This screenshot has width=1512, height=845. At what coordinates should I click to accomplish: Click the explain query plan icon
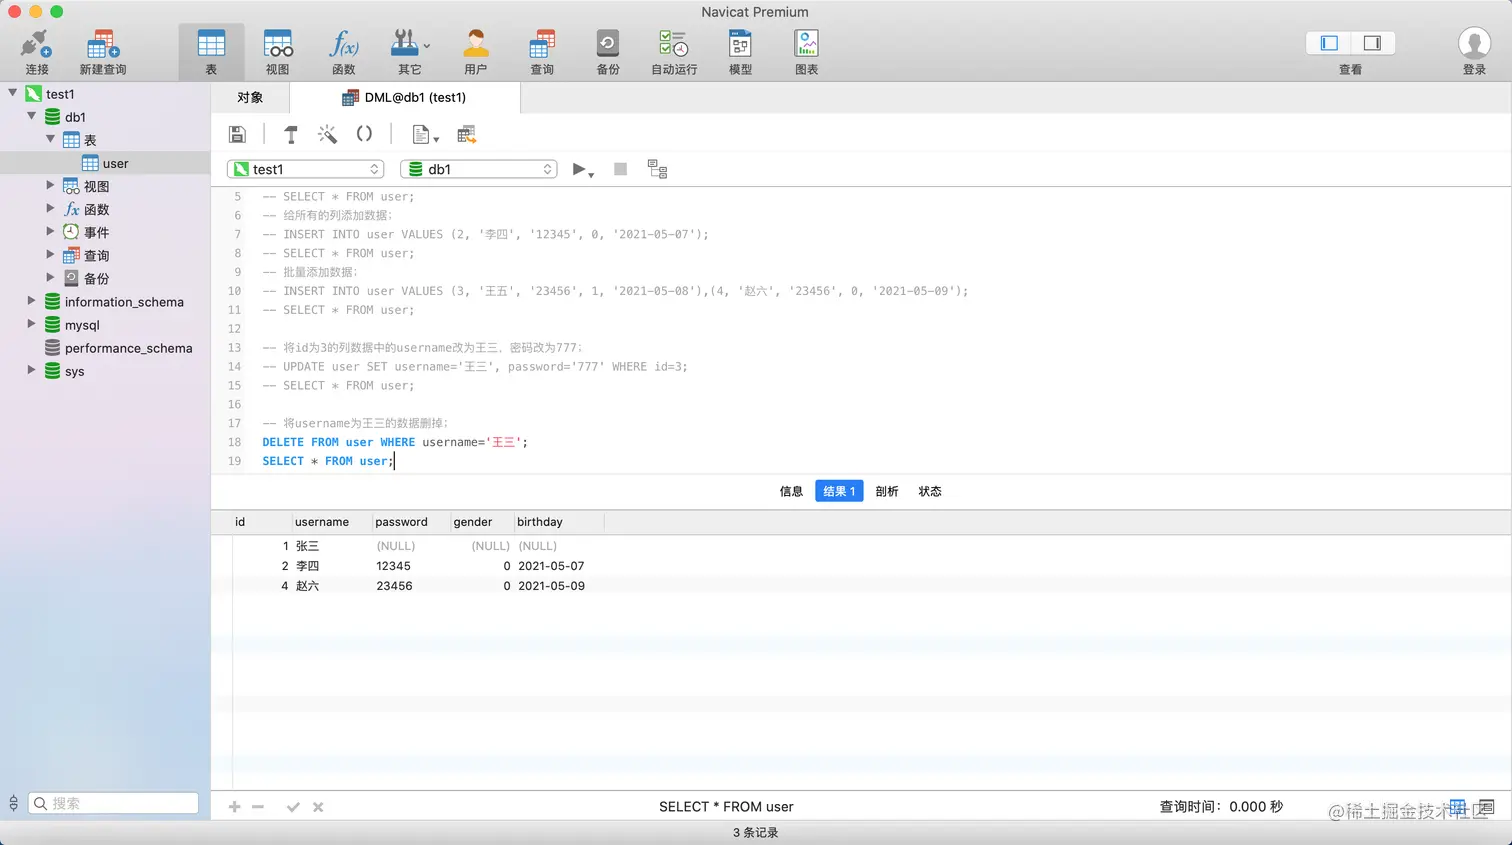pyautogui.click(x=657, y=169)
